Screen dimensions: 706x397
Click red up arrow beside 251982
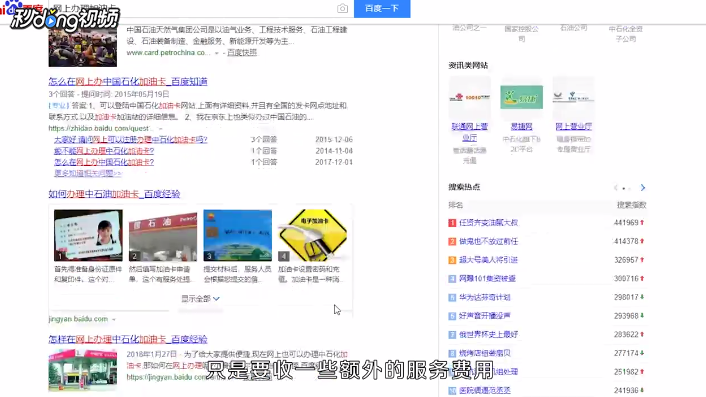click(642, 372)
